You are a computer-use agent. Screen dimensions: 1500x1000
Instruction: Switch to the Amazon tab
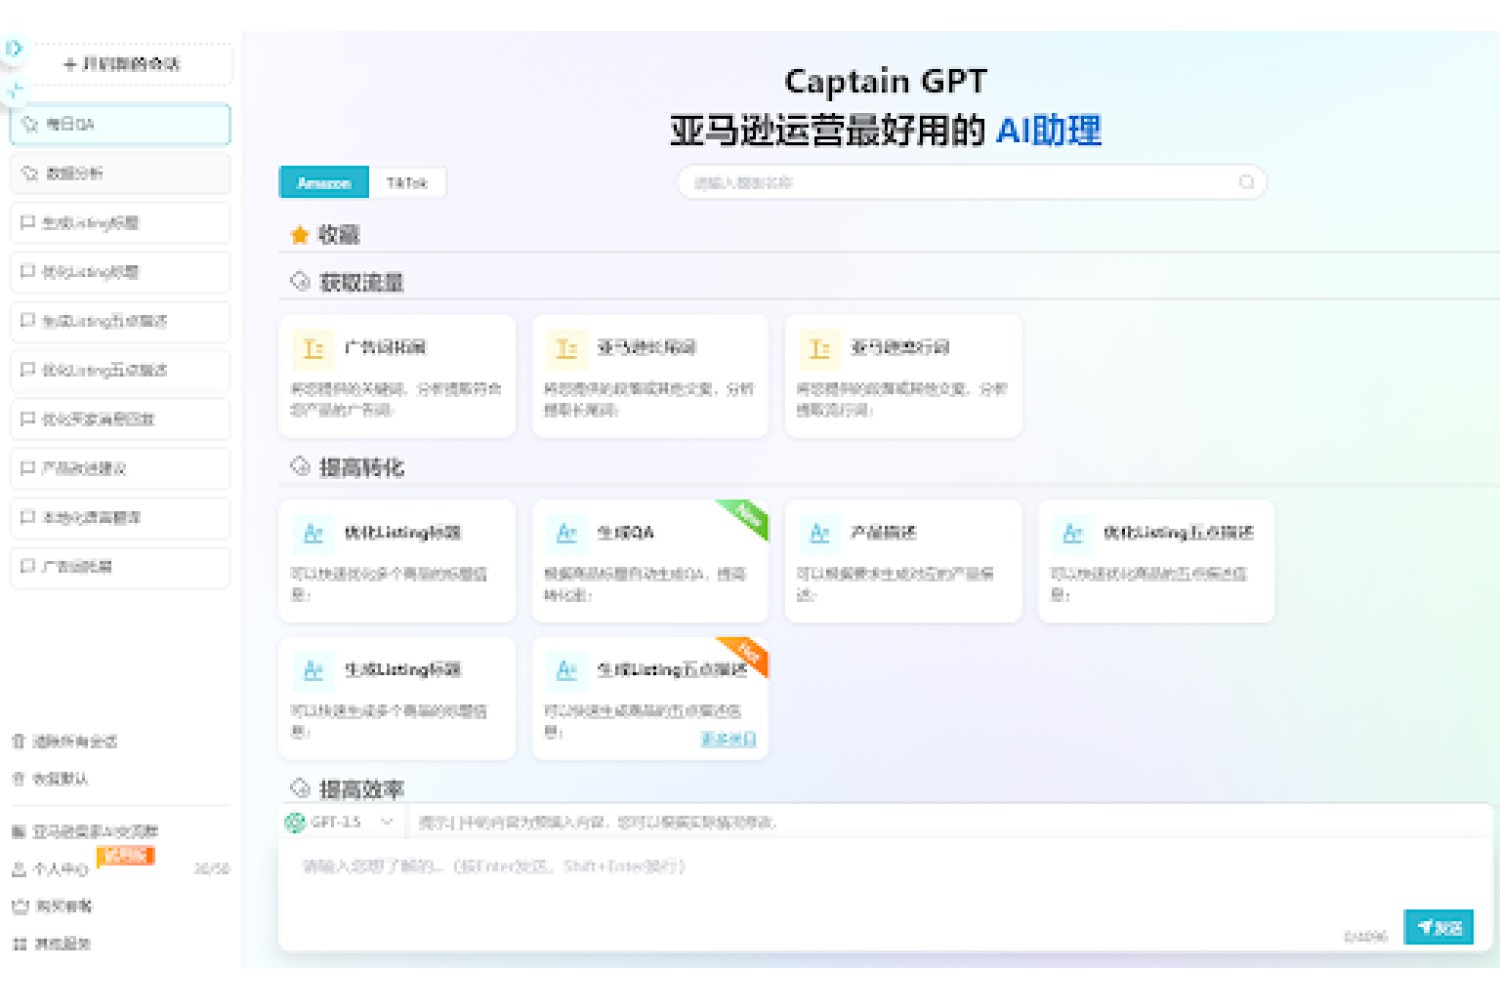pos(324,183)
